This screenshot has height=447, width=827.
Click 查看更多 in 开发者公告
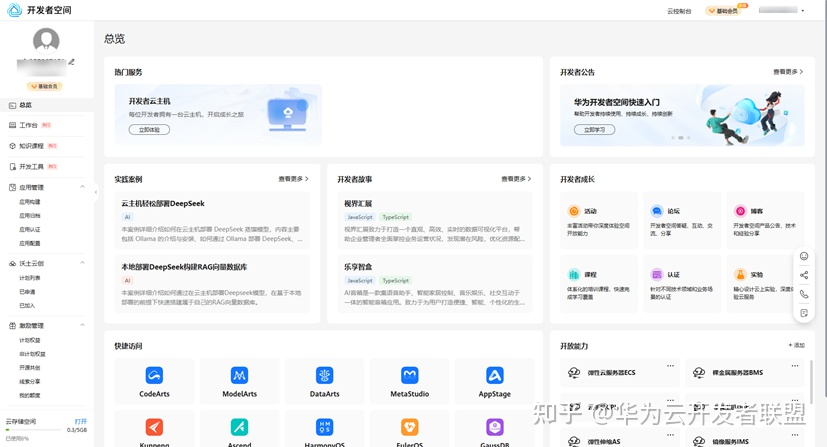point(788,72)
